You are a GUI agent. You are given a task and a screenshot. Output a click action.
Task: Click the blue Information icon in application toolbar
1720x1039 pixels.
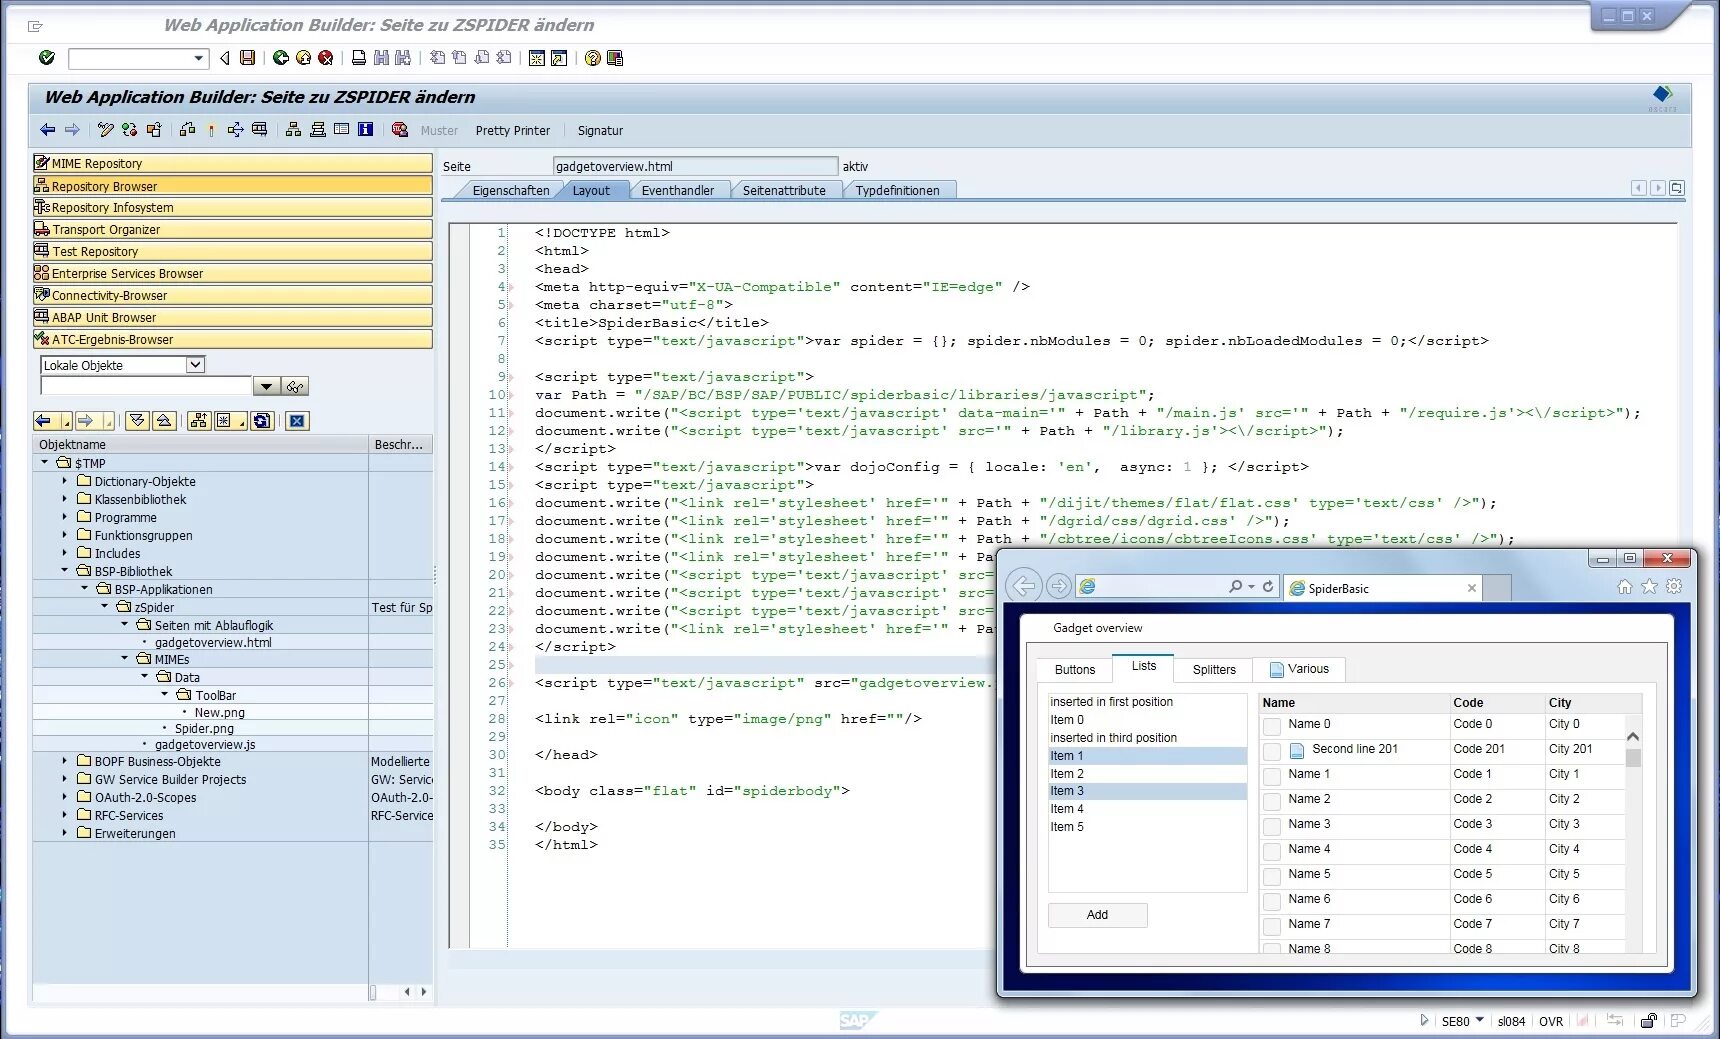[366, 130]
